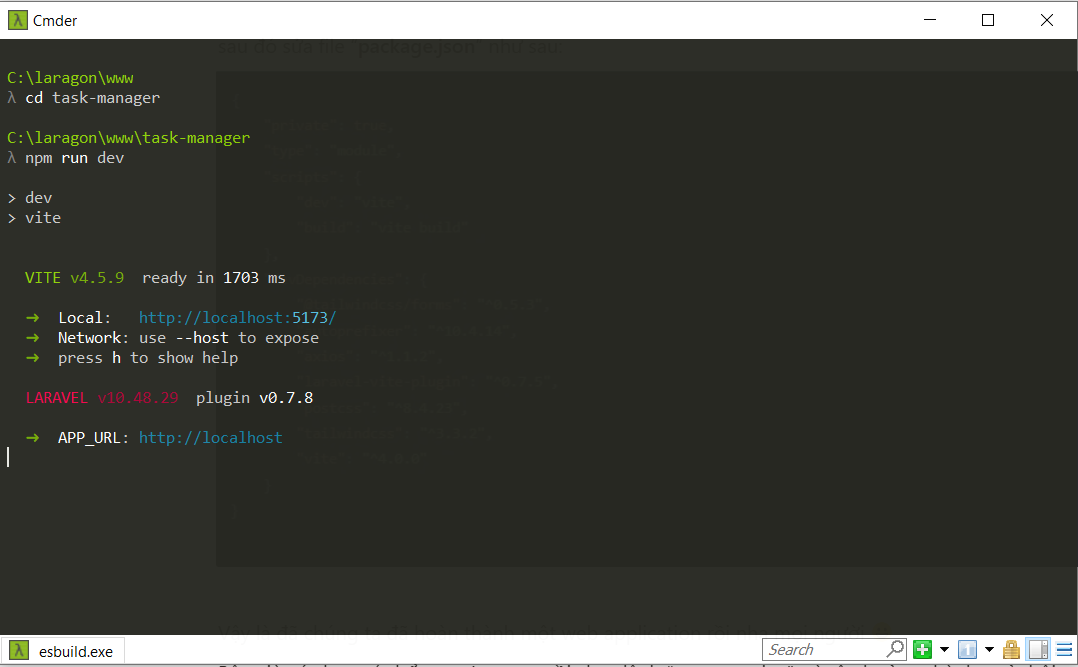Viewport: 1078px width, 667px height.
Task: Toggle the padlock lock console icon
Action: [1011, 649]
